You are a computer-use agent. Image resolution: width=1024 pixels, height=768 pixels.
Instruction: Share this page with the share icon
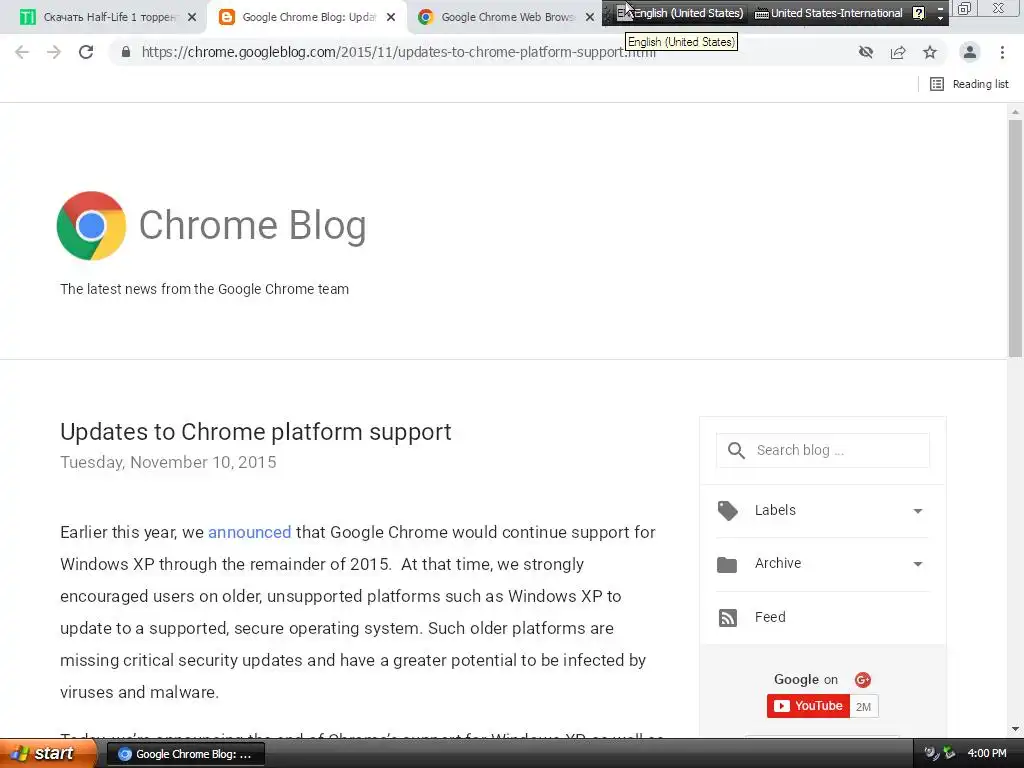coord(898,52)
